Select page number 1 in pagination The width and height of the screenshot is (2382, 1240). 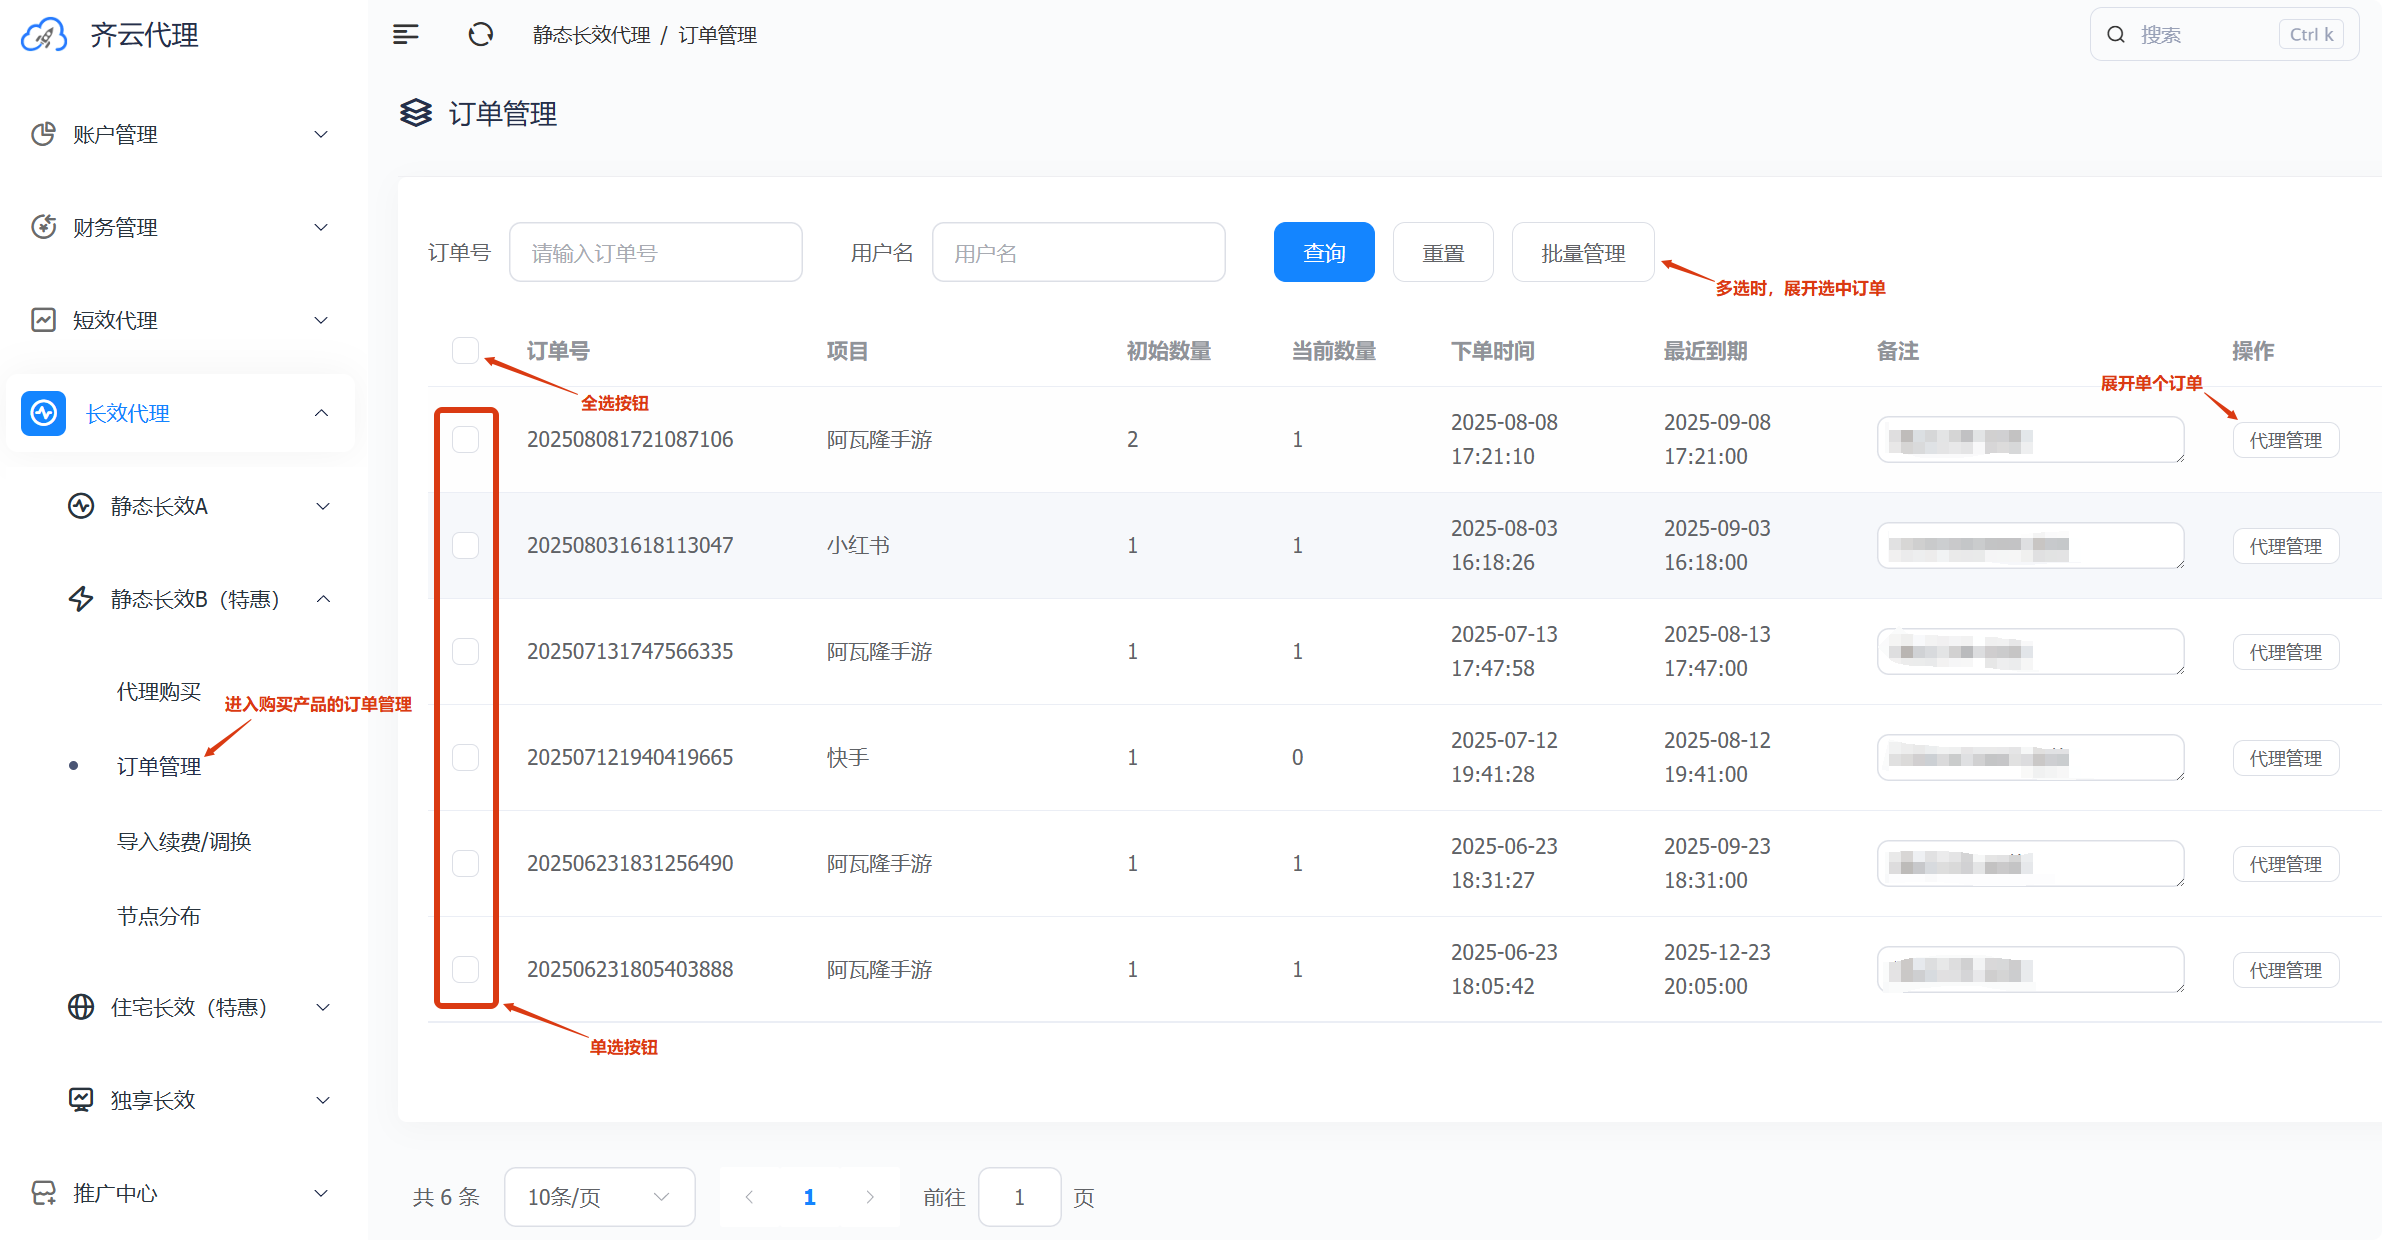(x=810, y=1197)
